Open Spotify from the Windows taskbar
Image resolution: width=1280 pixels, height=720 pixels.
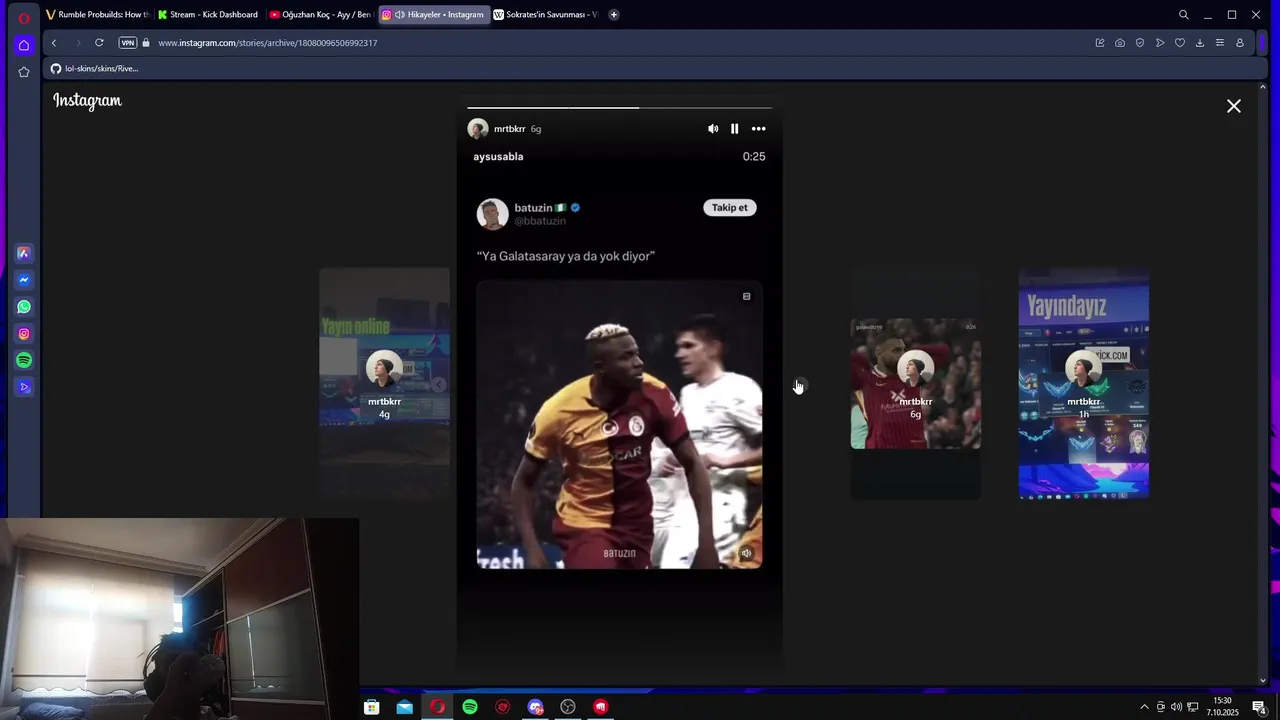click(470, 707)
